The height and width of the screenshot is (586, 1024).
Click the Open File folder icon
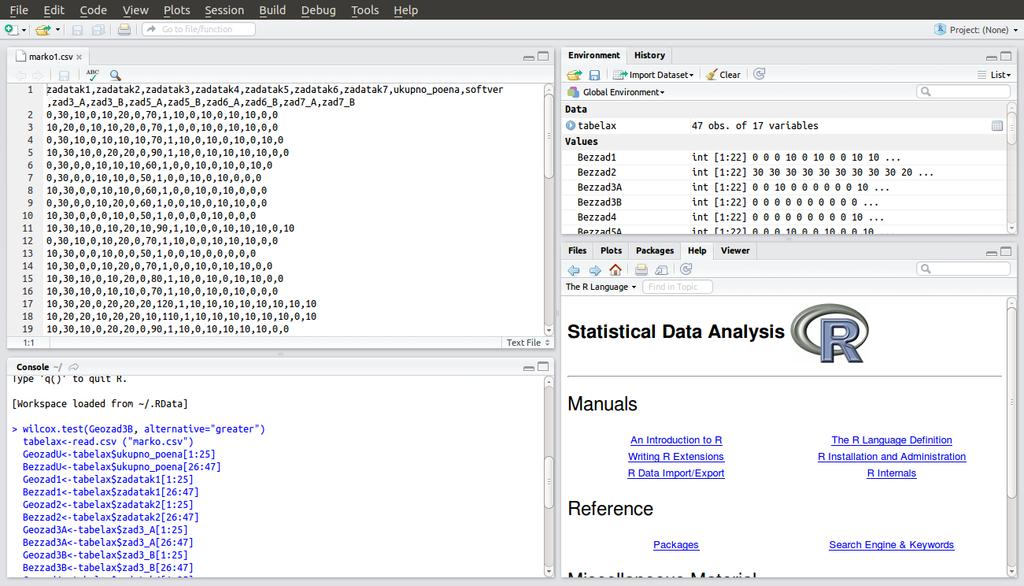point(43,29)
